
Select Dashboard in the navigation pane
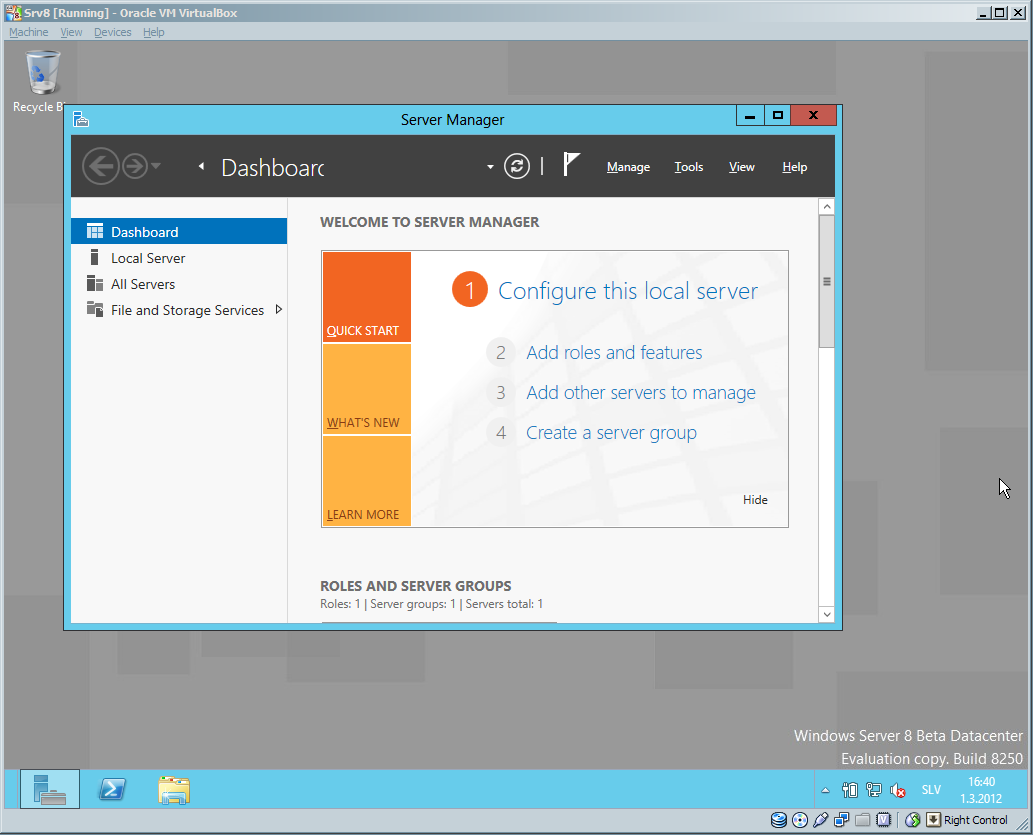[x=179, y=231]
